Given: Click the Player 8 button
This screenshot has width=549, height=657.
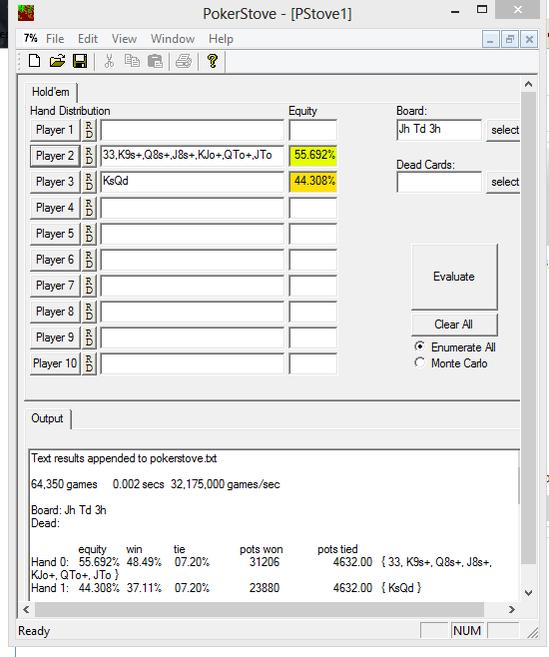Looking at the screenshot, I should [x=55, y=312].
